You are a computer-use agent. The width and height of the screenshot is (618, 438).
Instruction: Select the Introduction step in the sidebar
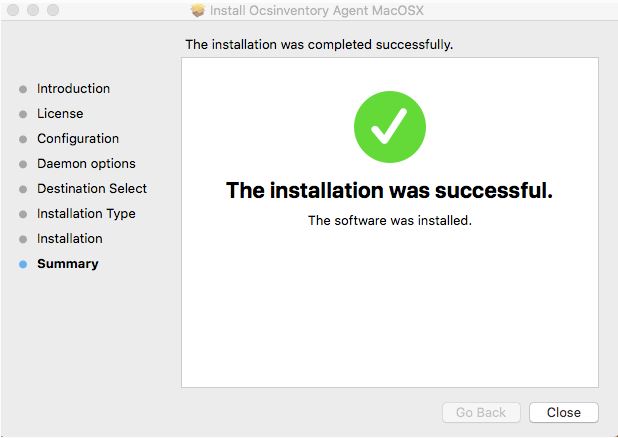pyautogui.click(x=73, y=89)
